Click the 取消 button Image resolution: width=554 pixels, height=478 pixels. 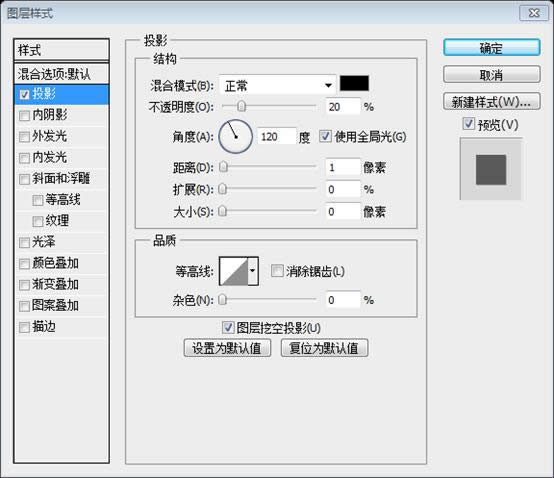coord(491,75)
